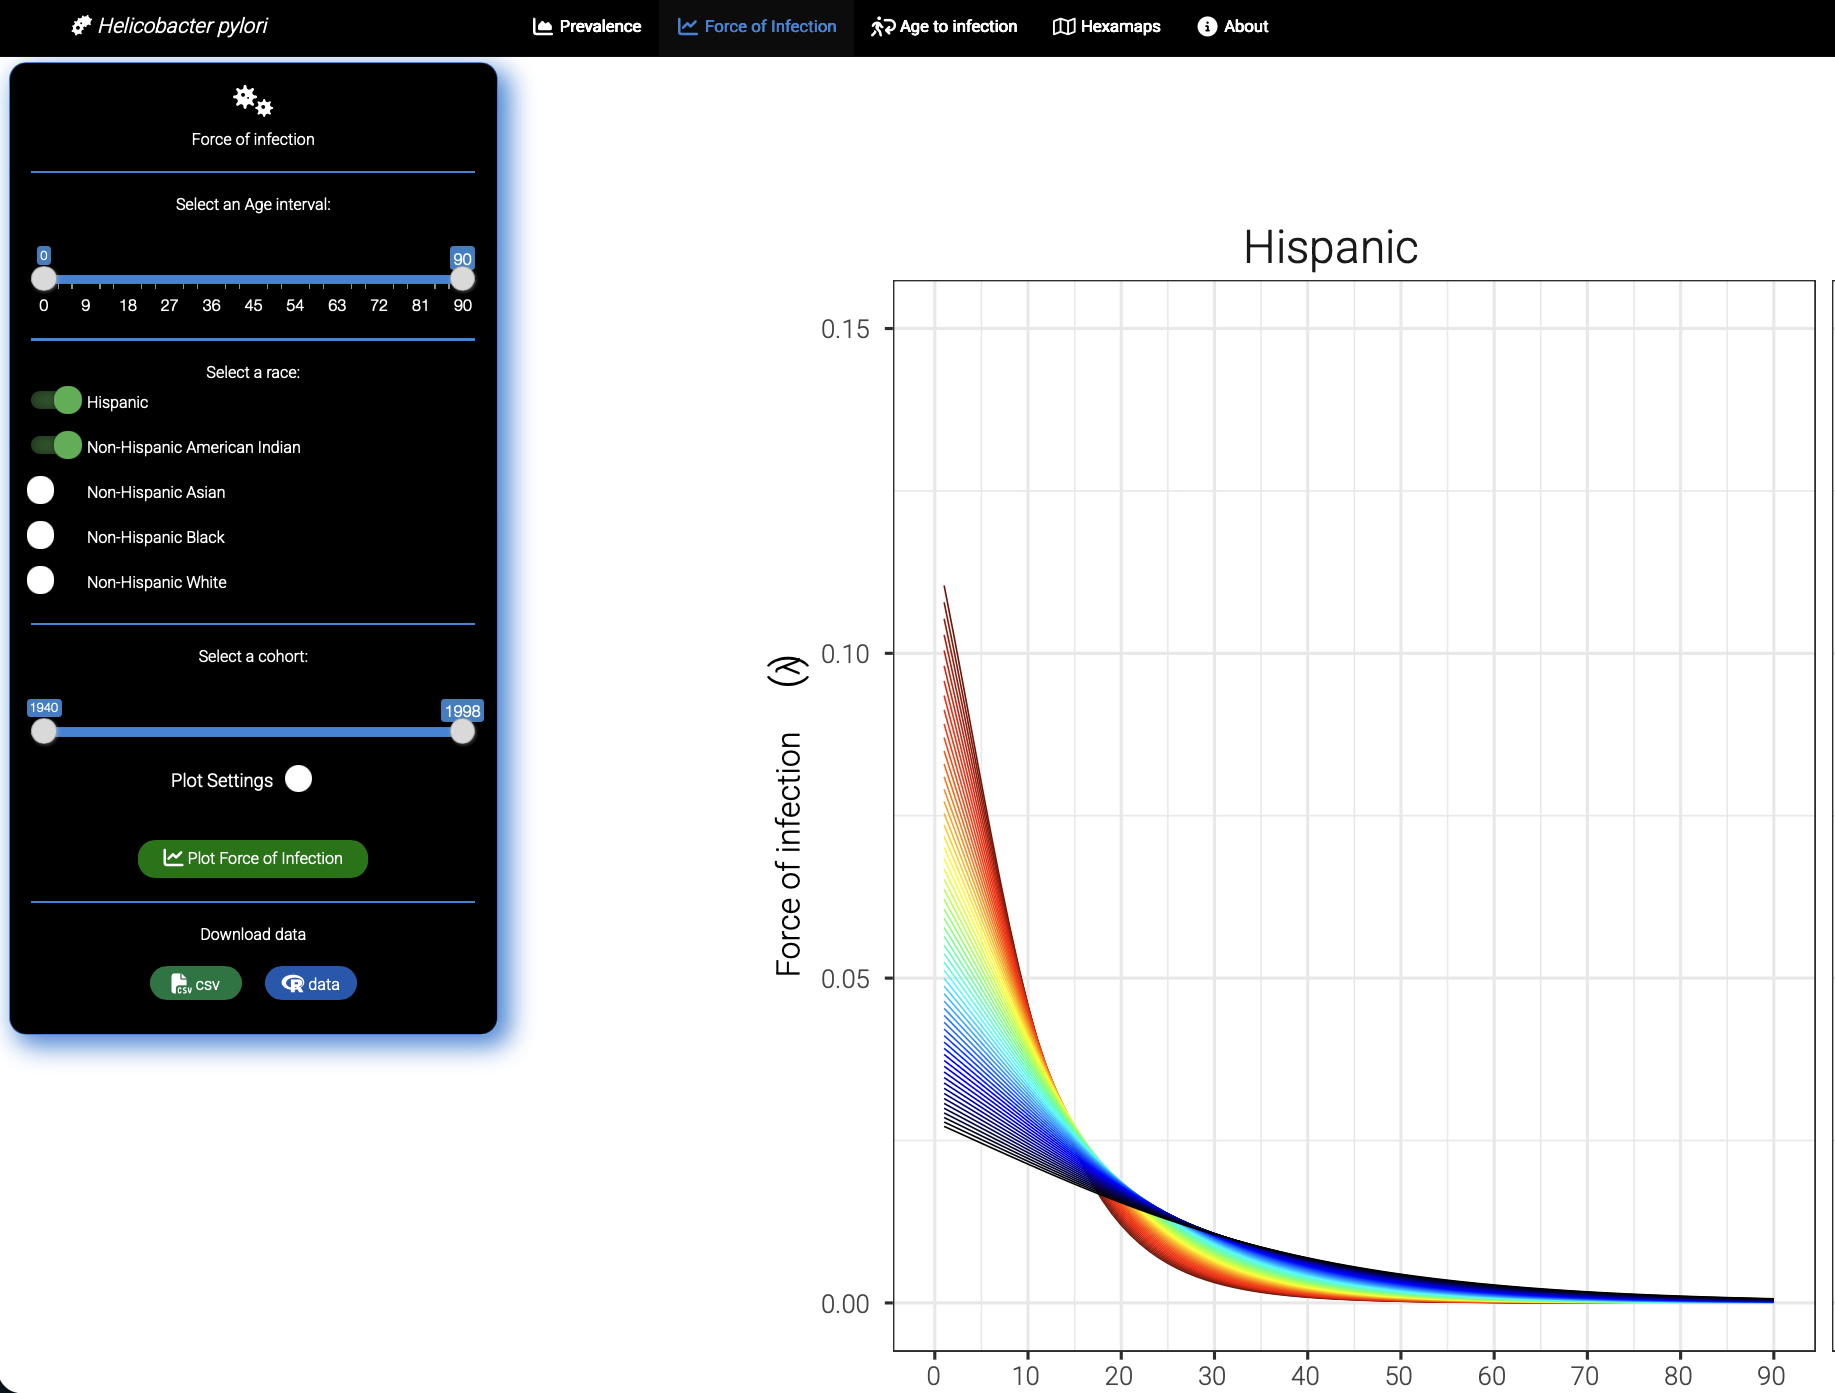This screenshot has height=1393, width=1835.
Task: Click the chart icon in Plot Force of Infection button
Action: (173, 858)
